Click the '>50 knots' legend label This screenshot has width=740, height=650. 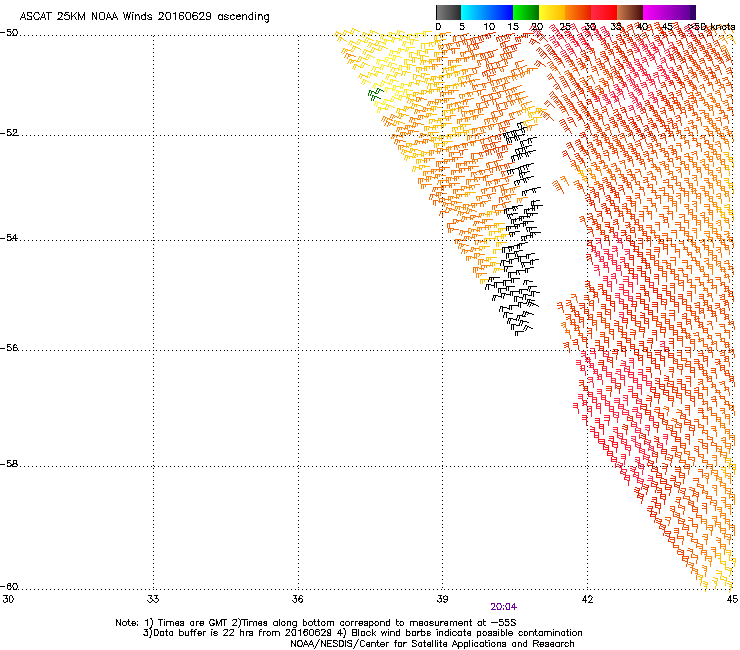[x=712, y=27]
